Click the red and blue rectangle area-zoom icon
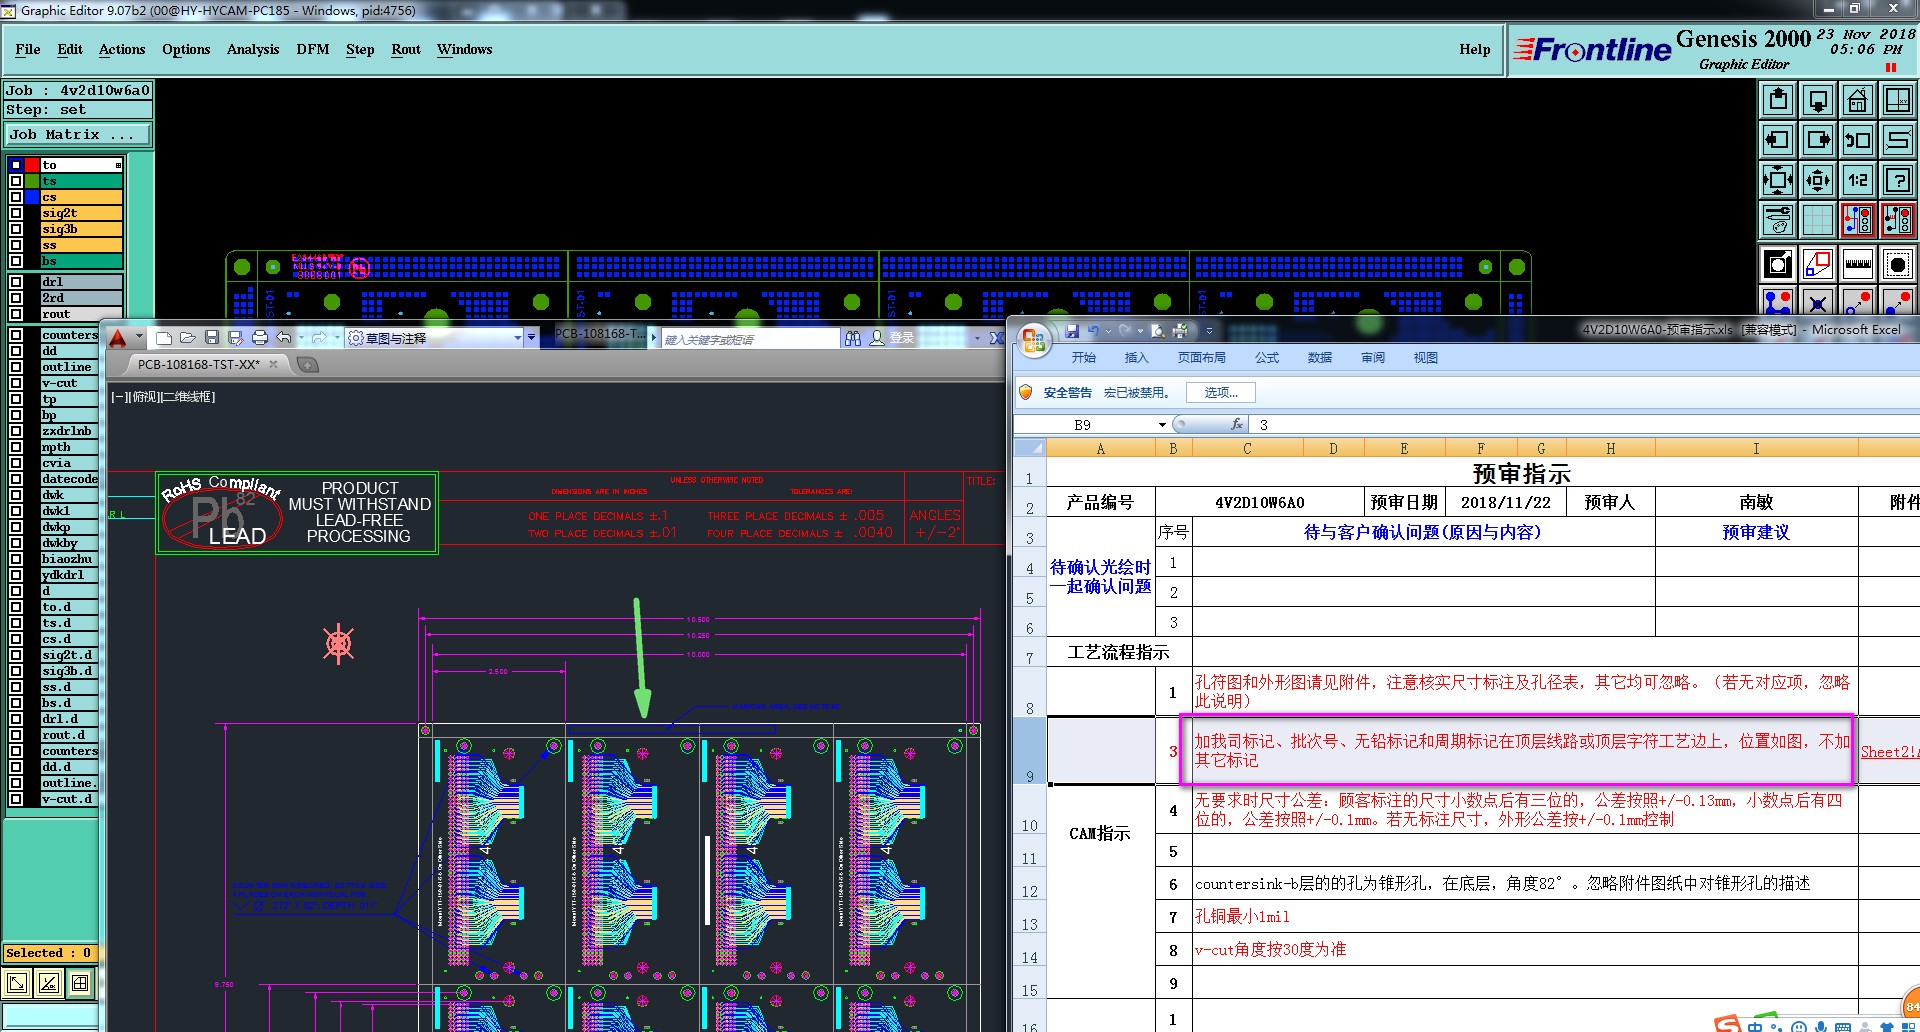This screenshot has height=1032, width=1920. click(1818, 264)
